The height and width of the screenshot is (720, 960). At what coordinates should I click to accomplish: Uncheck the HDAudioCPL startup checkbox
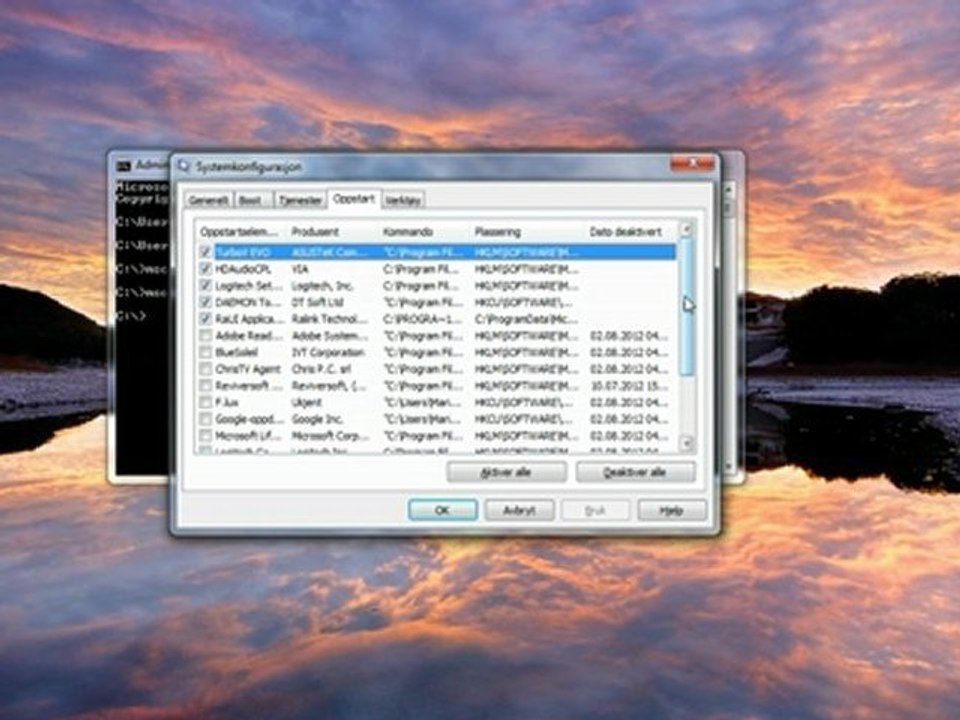click(206, 268)
